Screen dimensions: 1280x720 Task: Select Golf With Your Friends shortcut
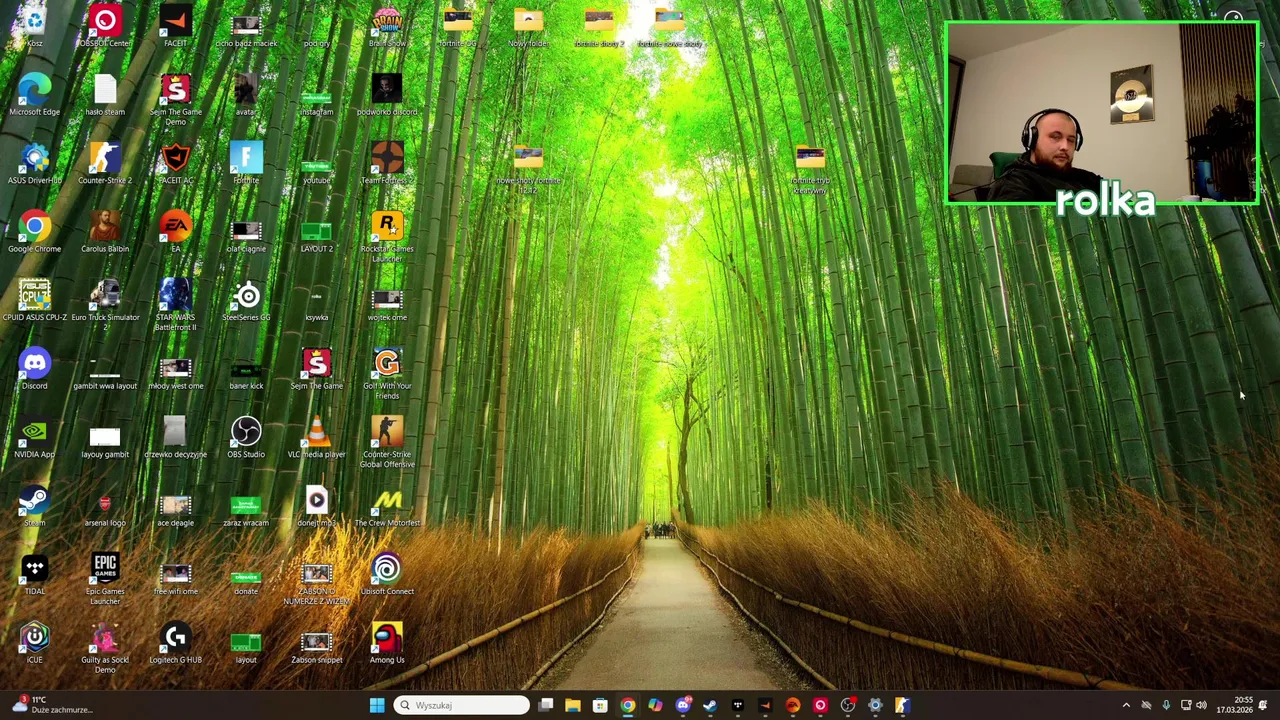tap(387, 374)
